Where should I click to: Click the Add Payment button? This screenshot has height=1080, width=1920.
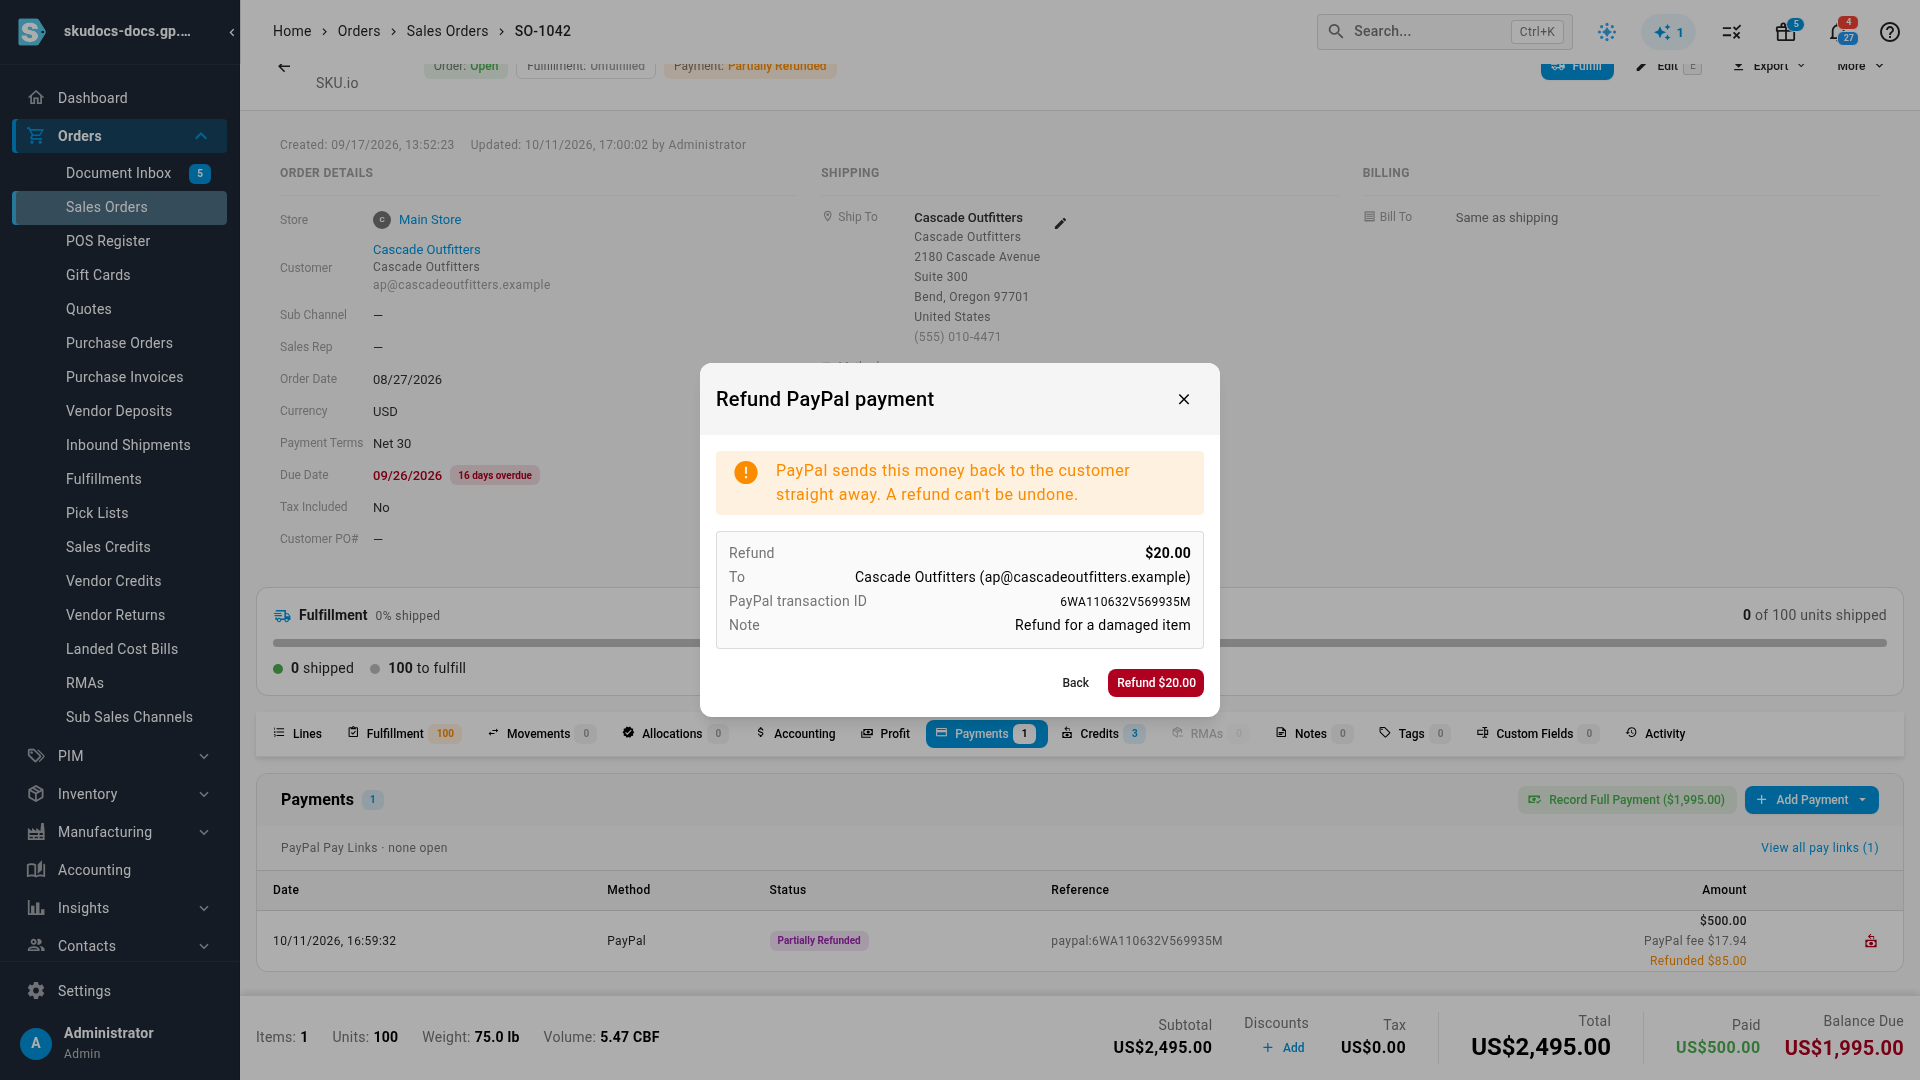(x=1800, y=800)
